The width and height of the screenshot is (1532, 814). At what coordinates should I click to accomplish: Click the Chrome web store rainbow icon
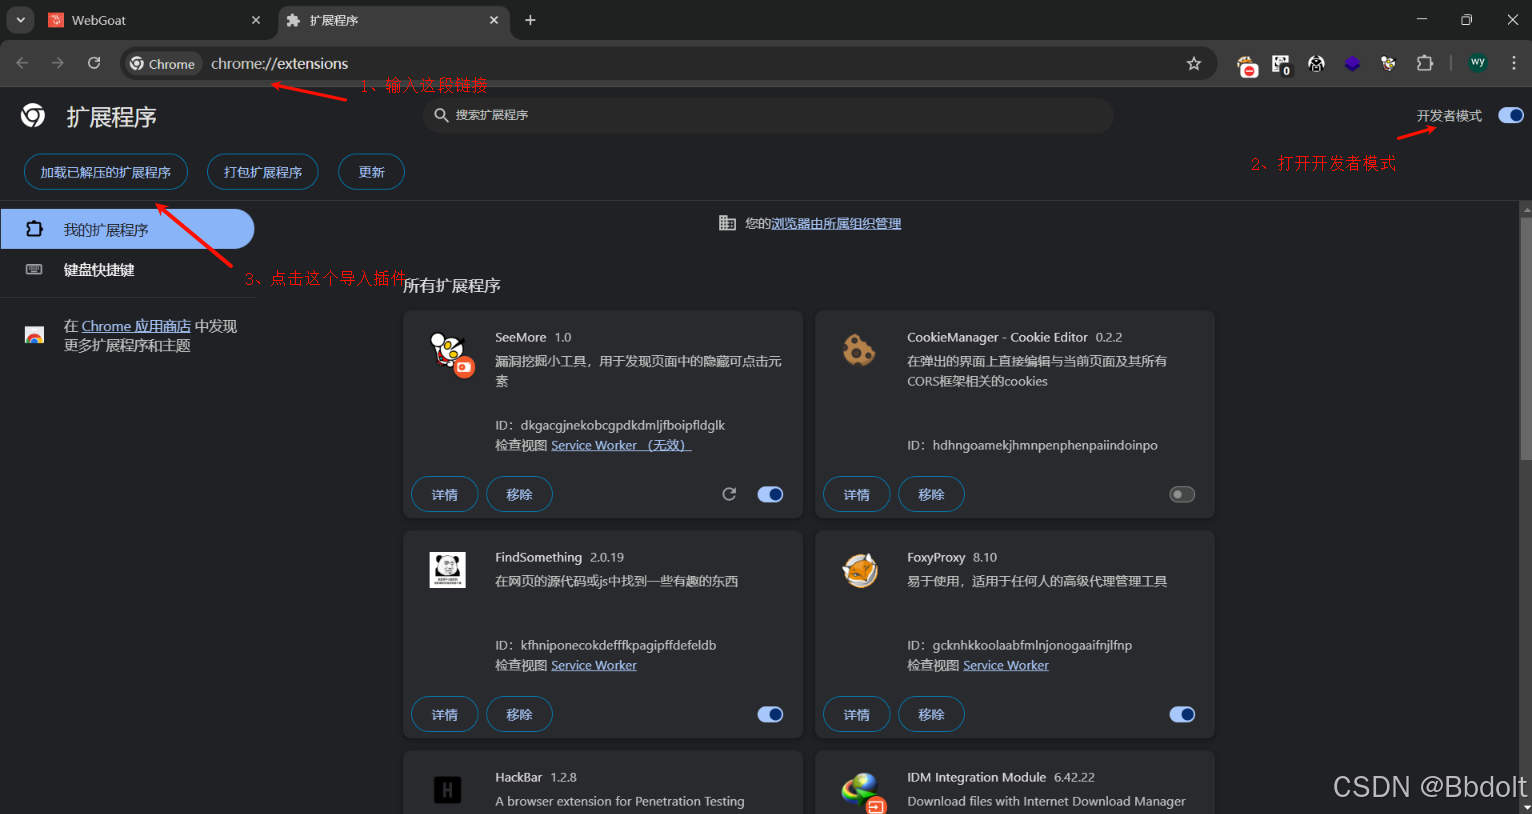34,335
